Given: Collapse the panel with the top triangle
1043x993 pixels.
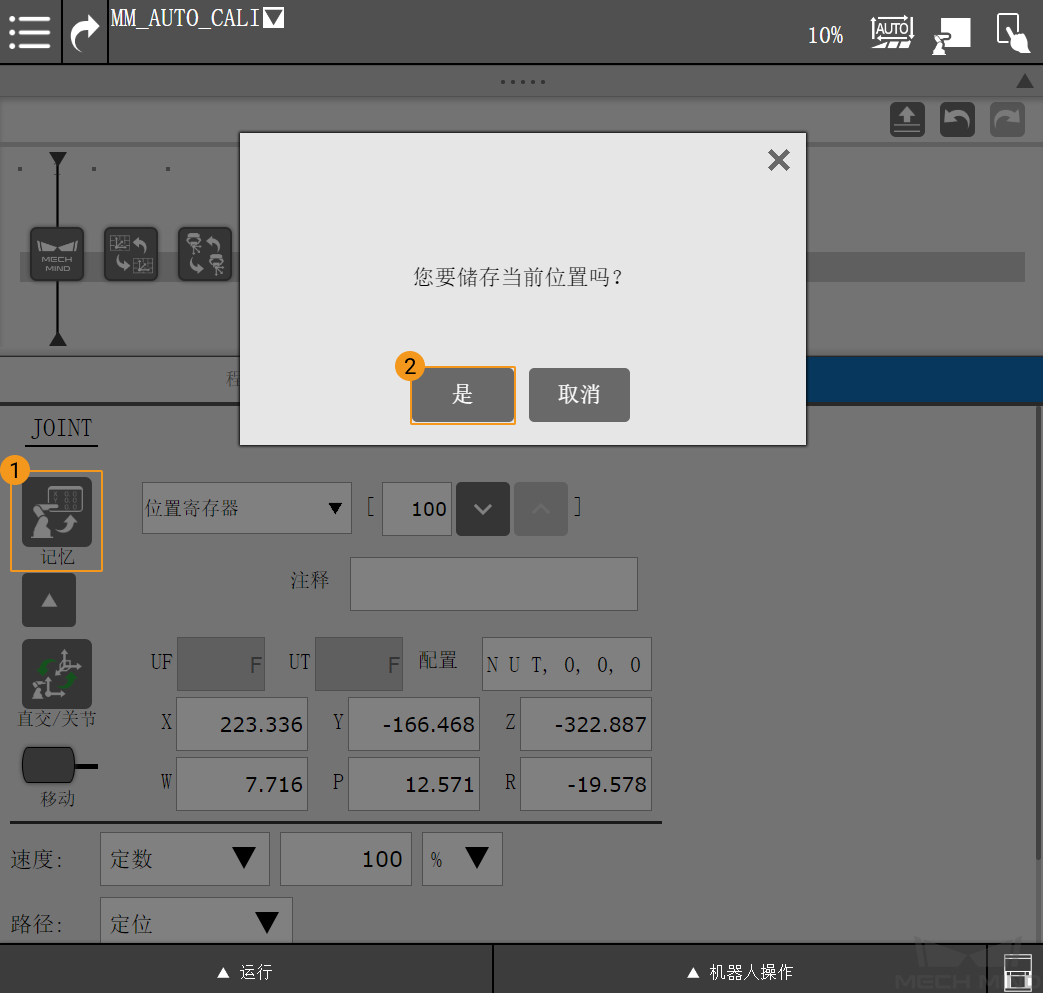Looking at the screenshot, I should coord(1024,81).
